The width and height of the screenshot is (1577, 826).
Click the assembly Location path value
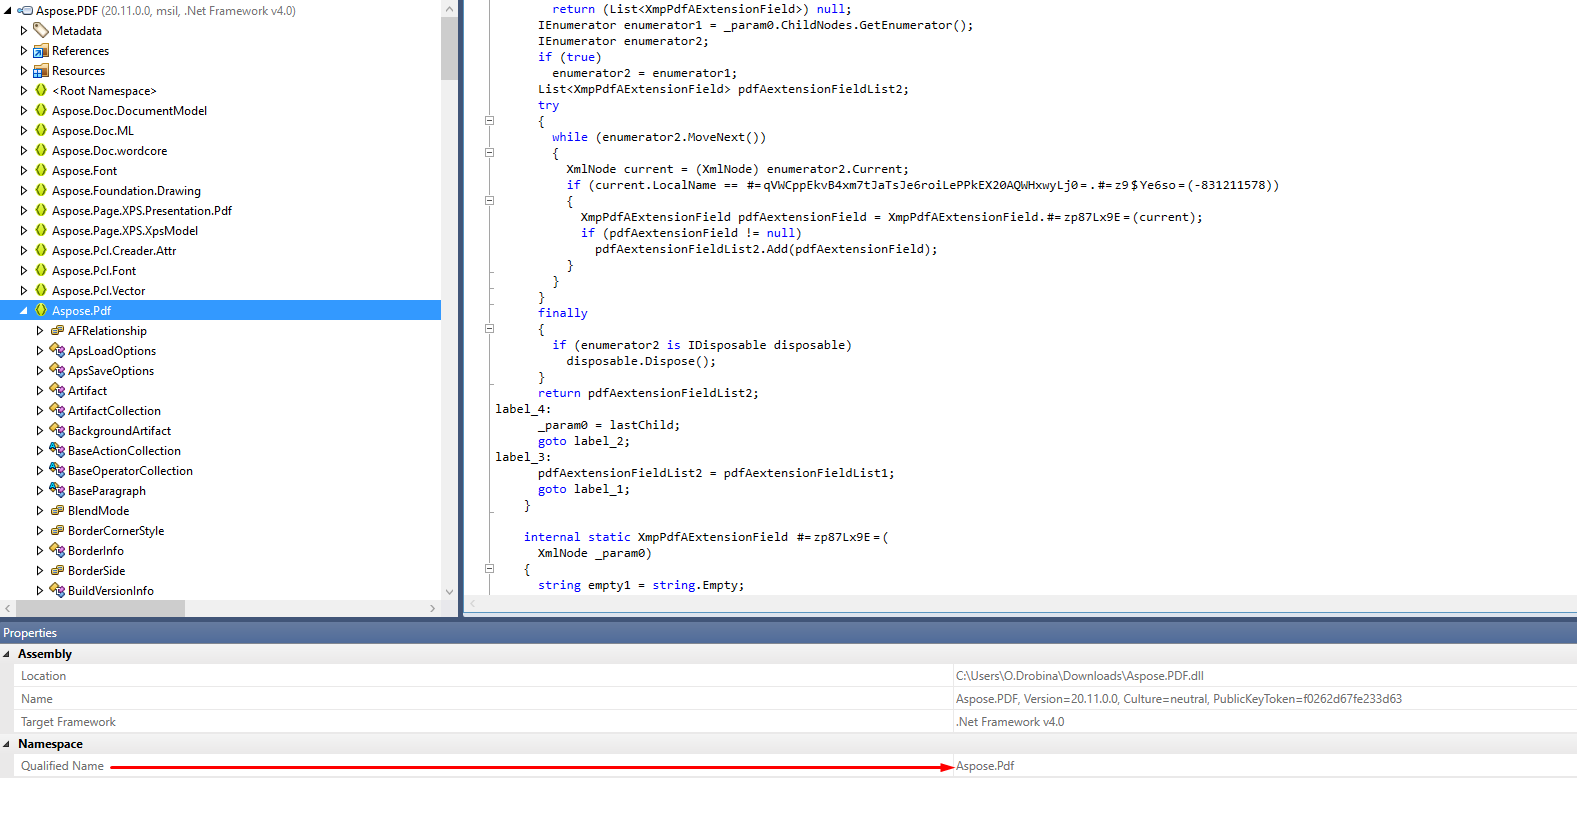(1079, 676)
